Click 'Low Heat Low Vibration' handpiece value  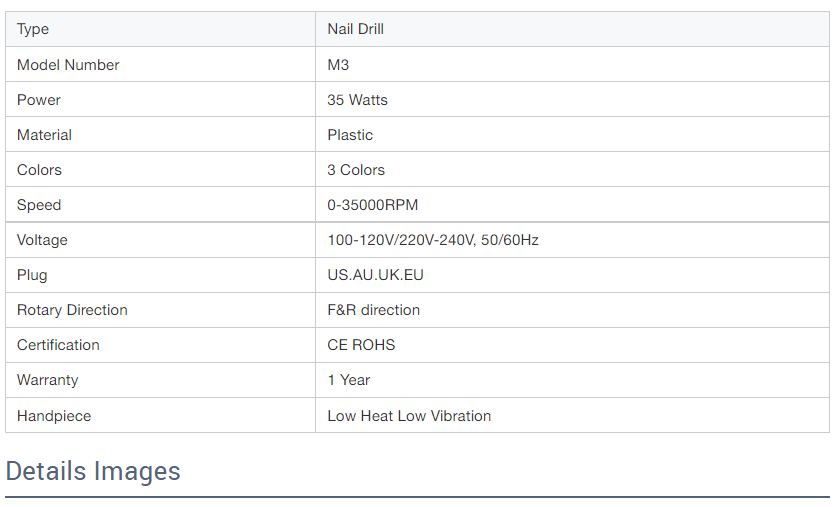[409, 416]
